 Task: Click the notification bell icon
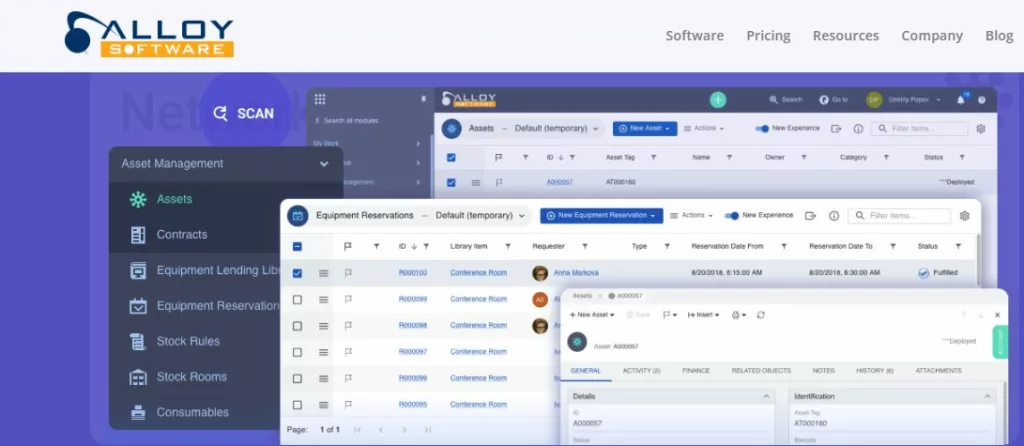point(961,100)
